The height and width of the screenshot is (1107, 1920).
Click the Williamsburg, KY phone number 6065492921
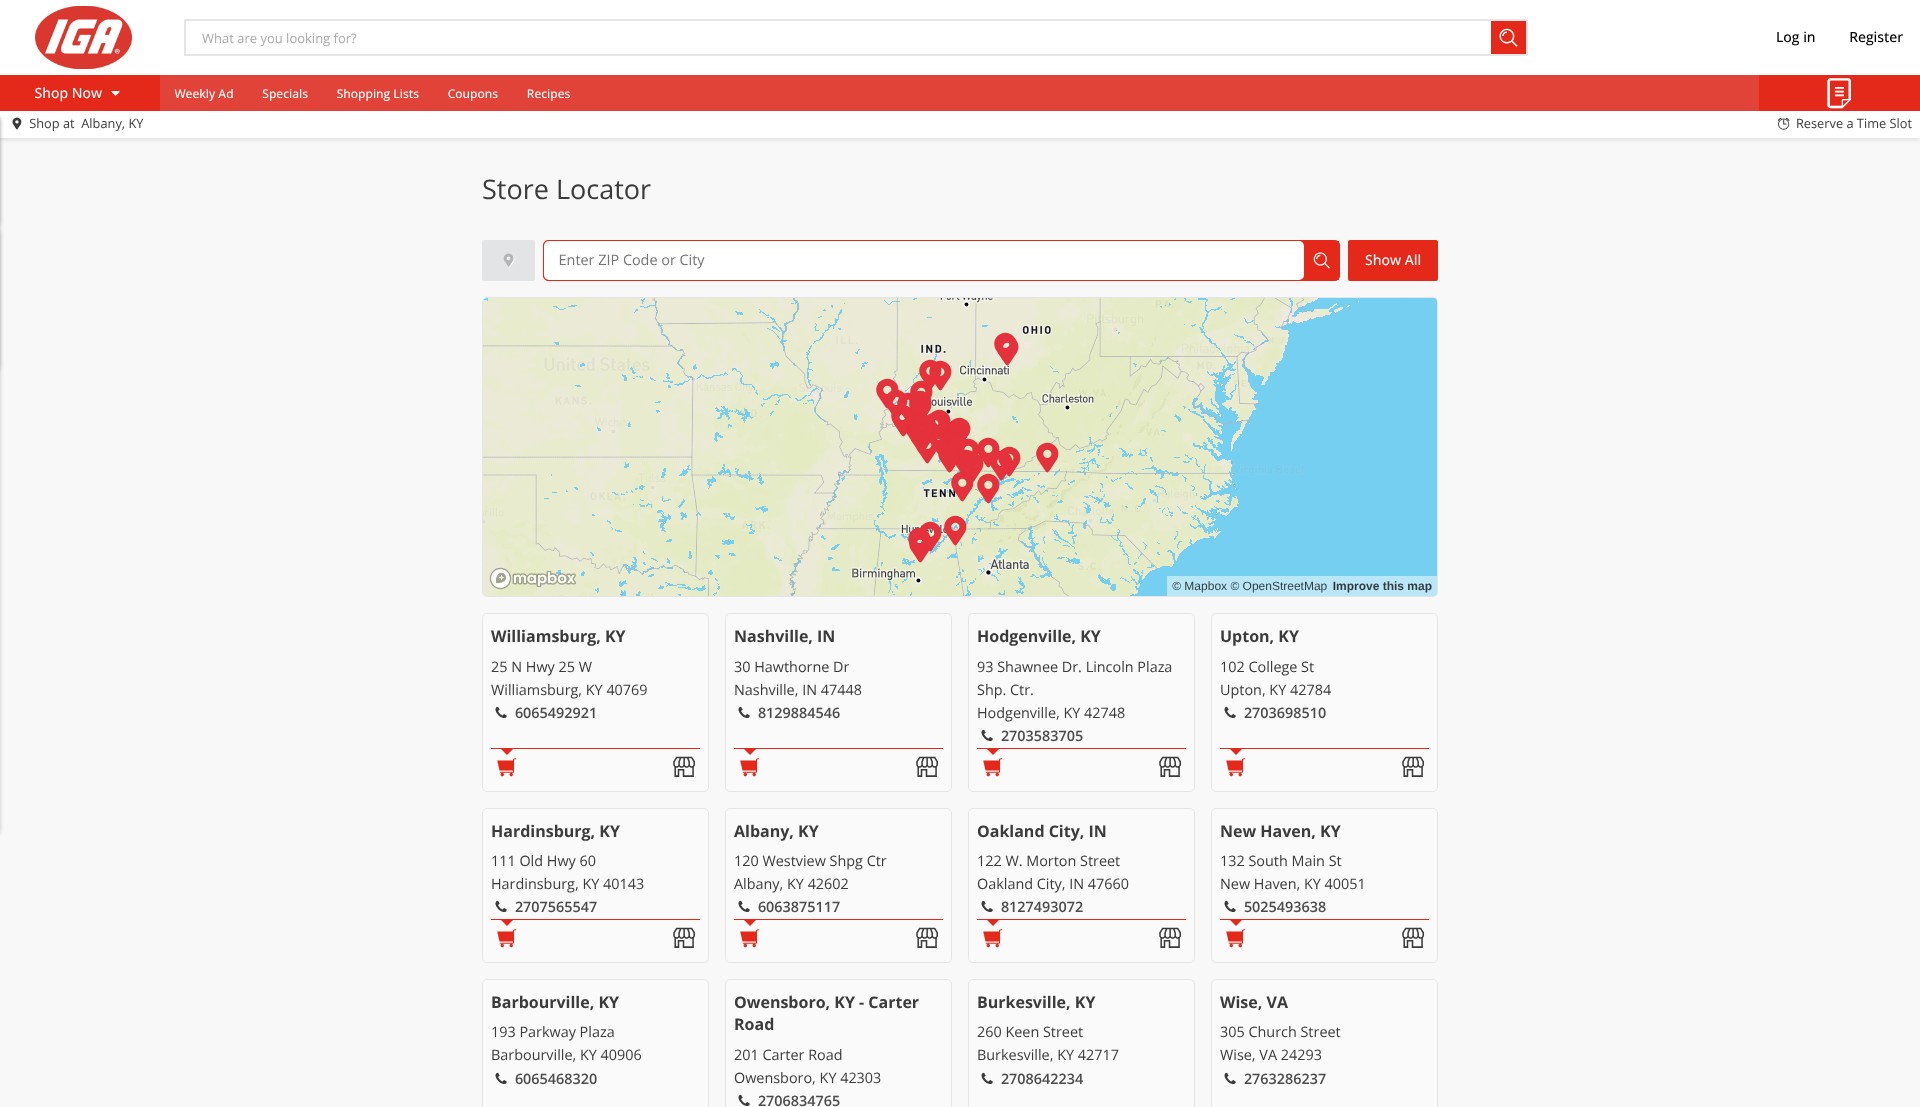point(555,713)
